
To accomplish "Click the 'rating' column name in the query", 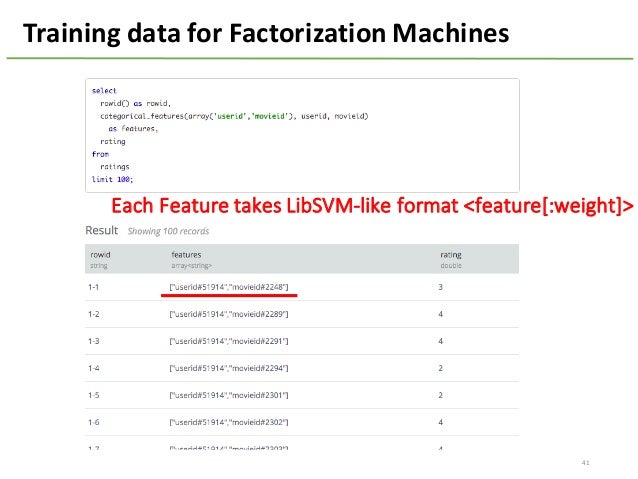I will [113, 141].
